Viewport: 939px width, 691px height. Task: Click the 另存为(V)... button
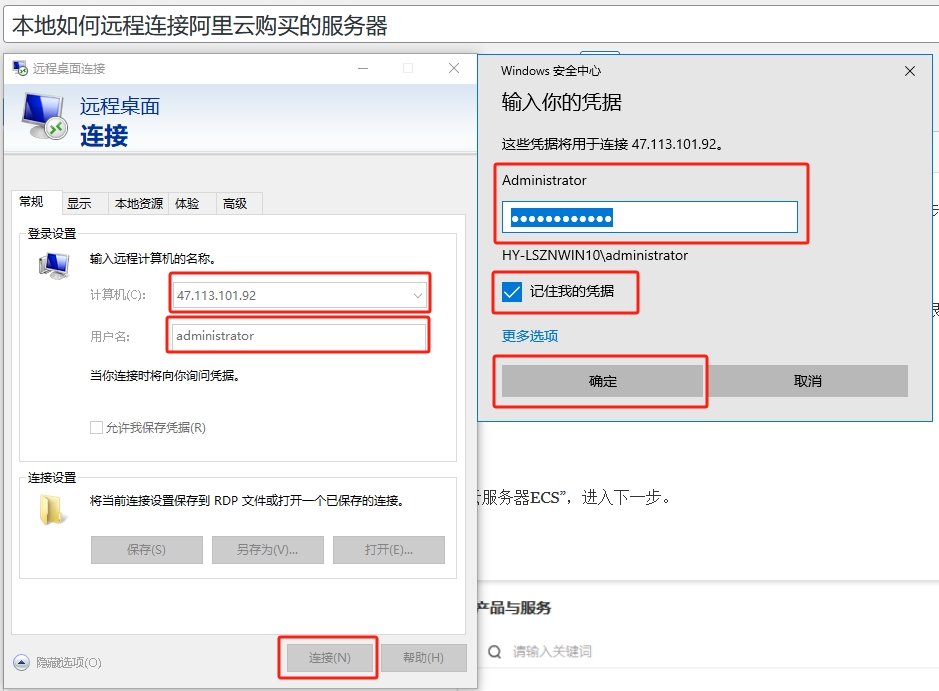pos(267,550)
